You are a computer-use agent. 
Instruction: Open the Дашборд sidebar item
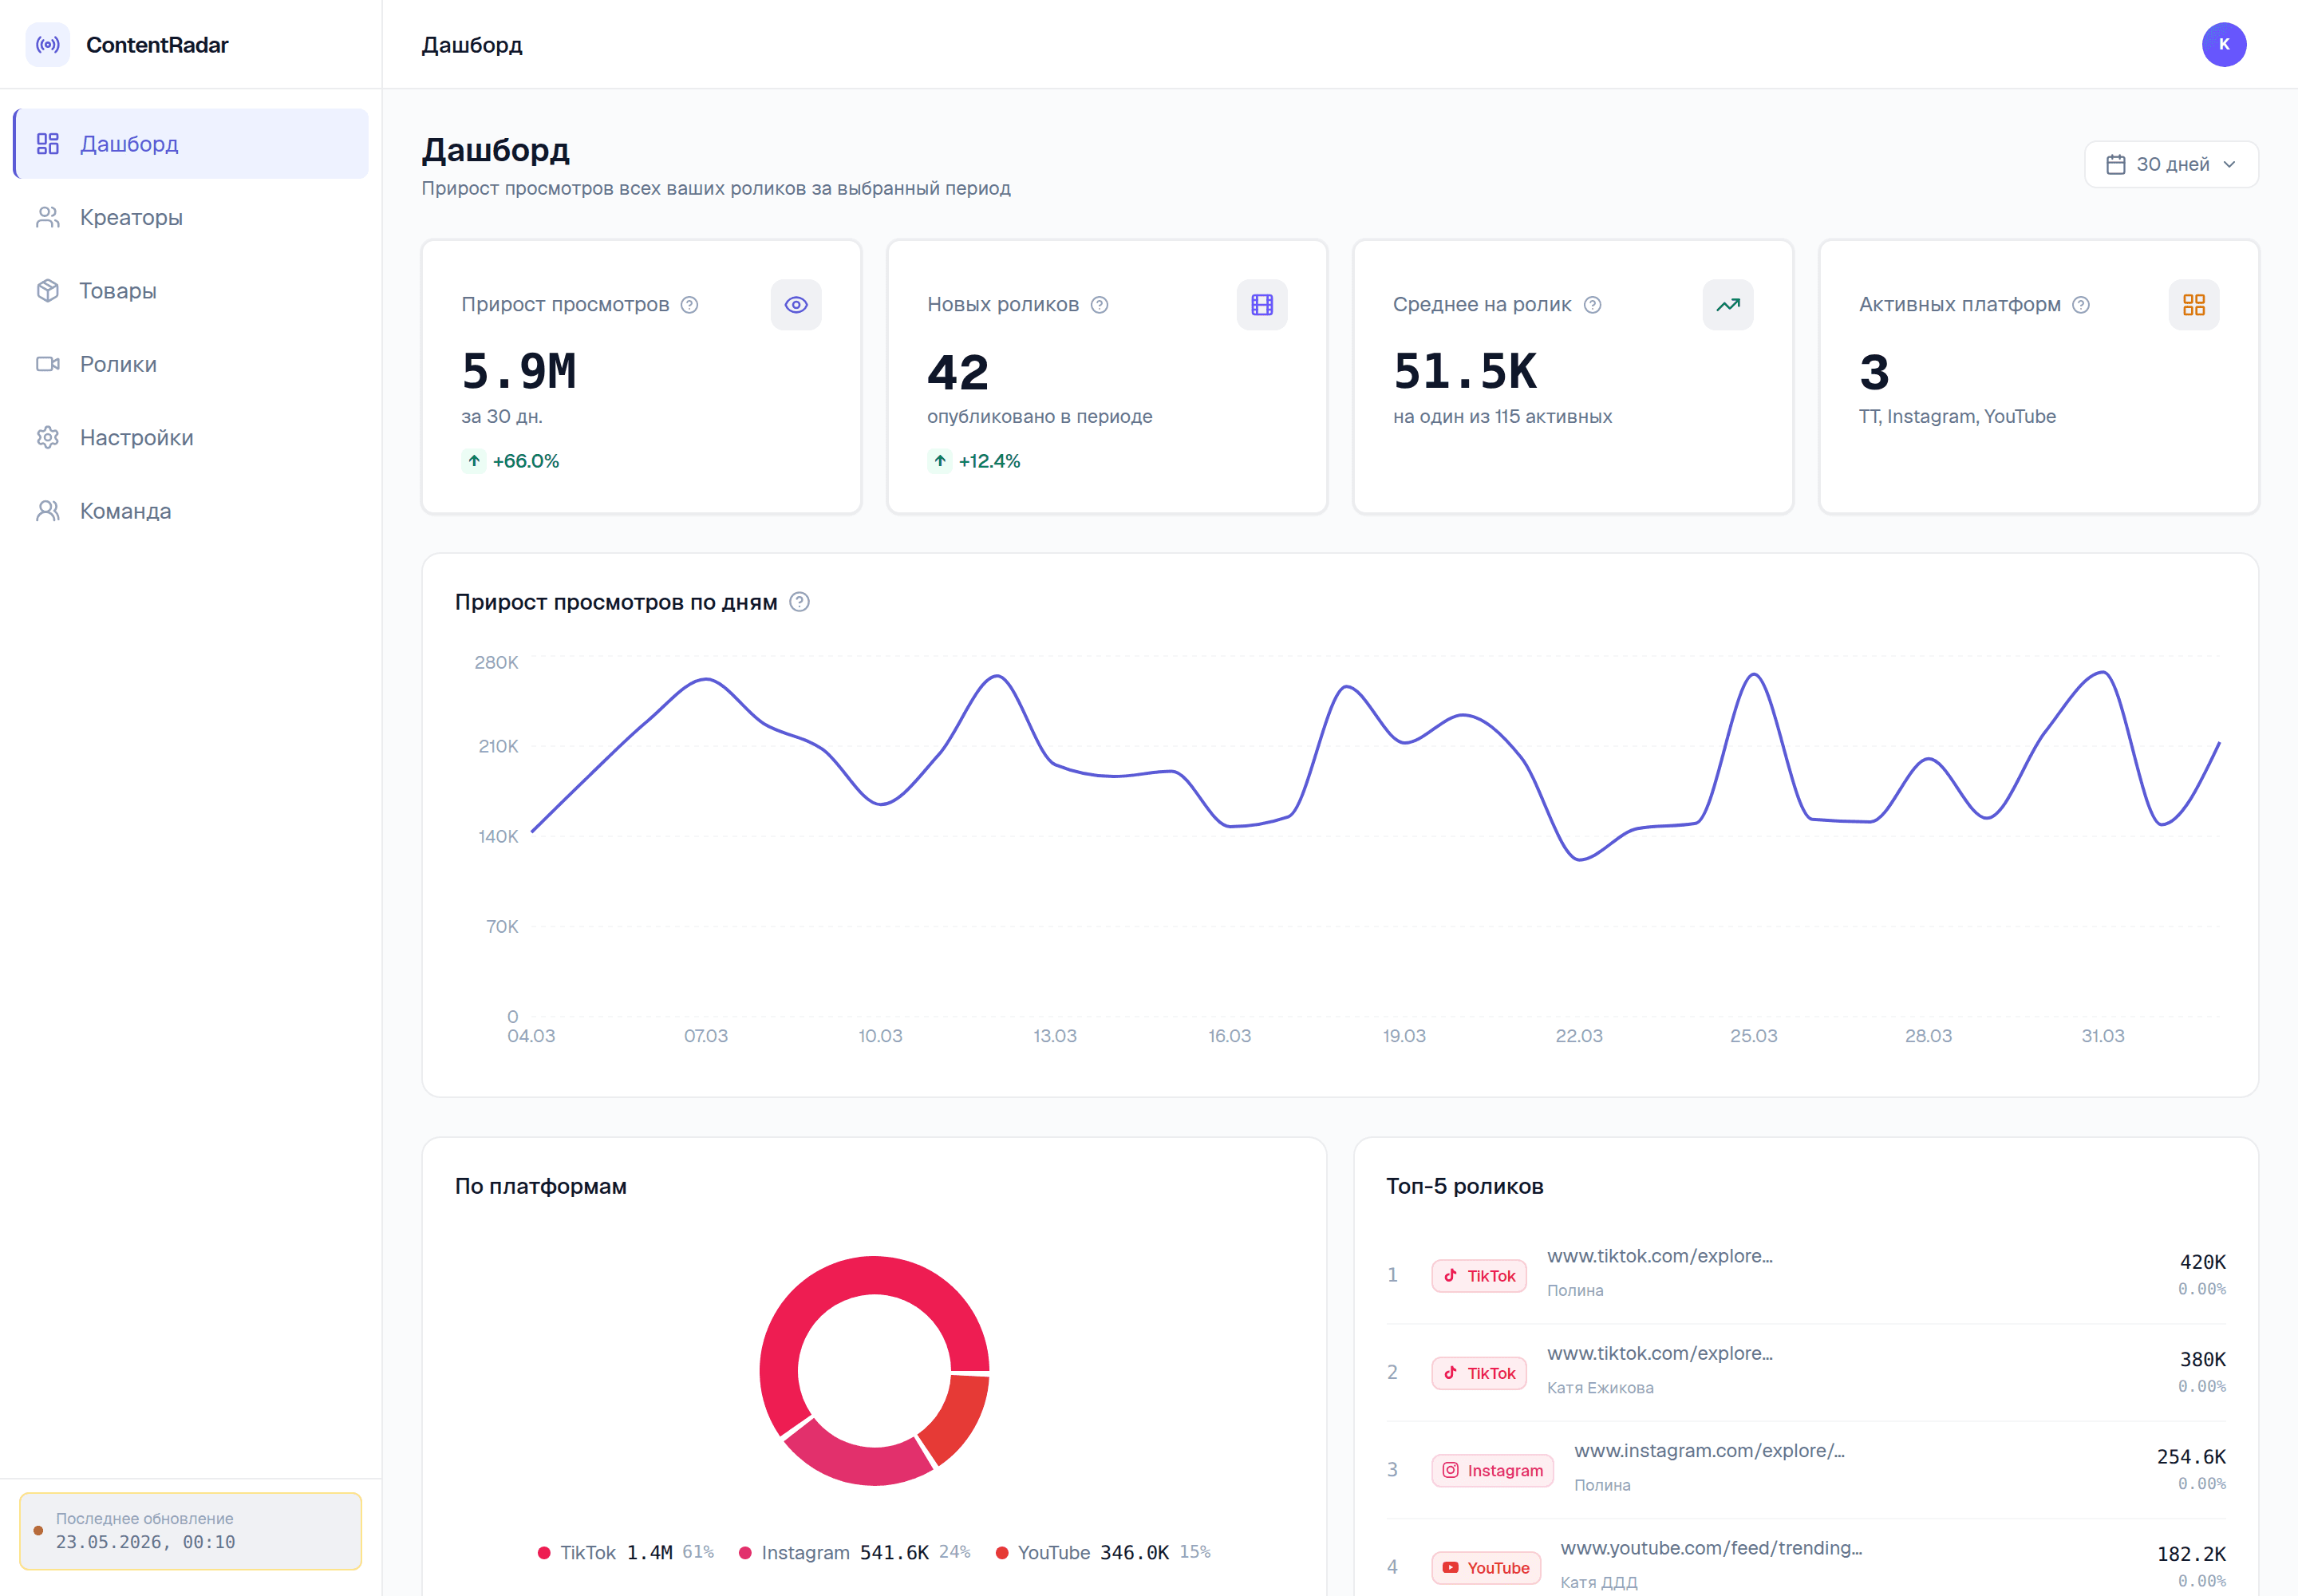click(x=191, y=144)
